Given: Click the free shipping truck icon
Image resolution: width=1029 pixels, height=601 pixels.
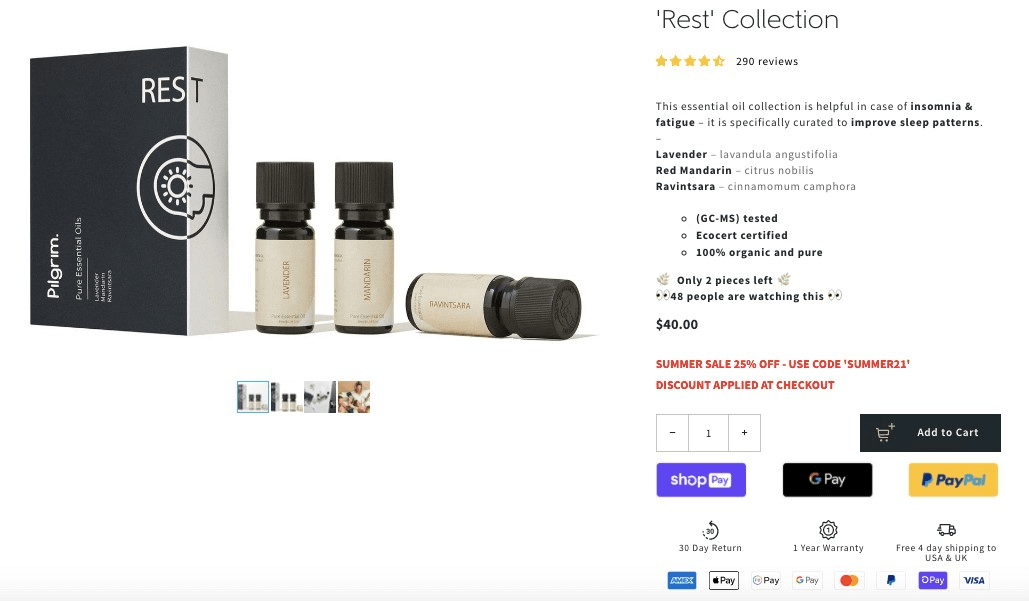Looking at the screenshot, I should [946, 530].
